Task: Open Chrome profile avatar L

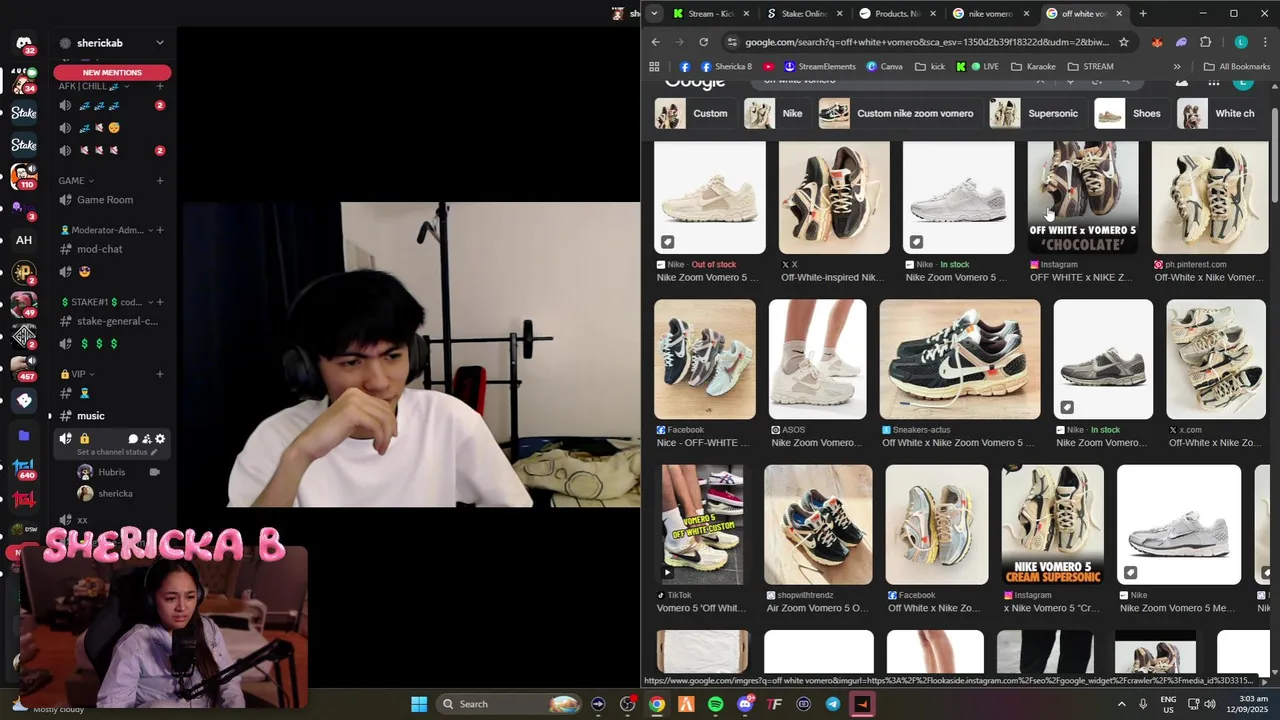Action: (x=1241, y=42)
